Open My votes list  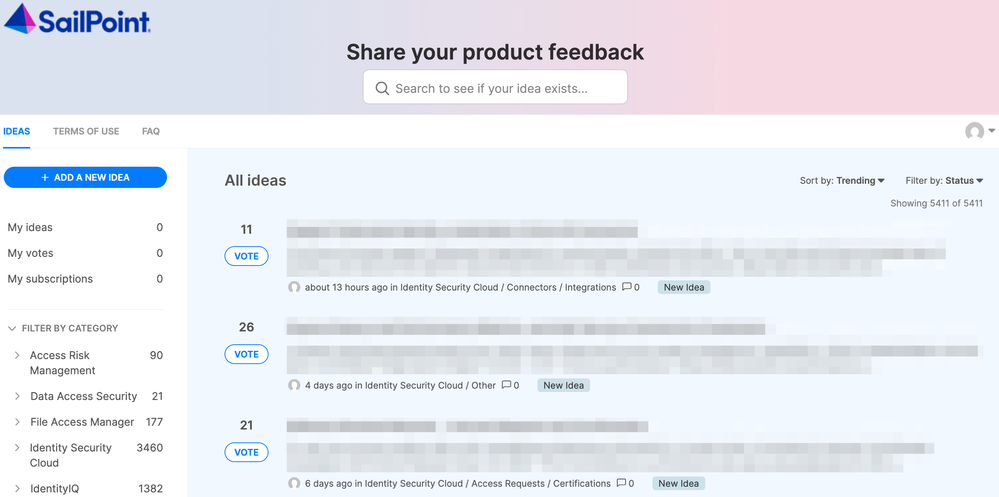point(31,253)
